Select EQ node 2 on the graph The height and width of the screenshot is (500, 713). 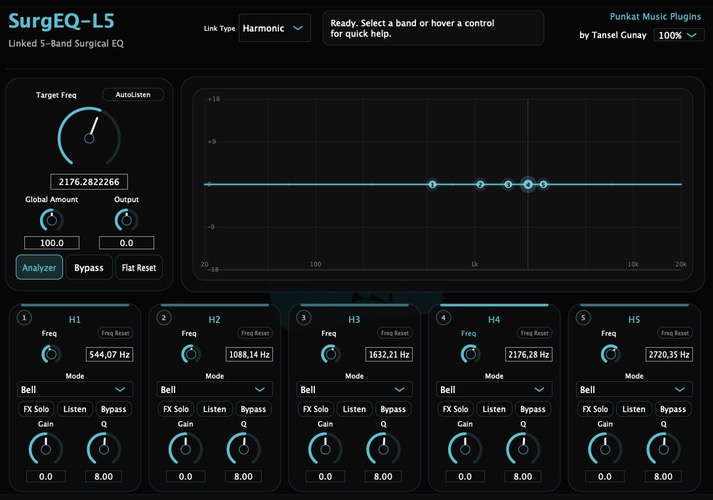pos(480,185)
